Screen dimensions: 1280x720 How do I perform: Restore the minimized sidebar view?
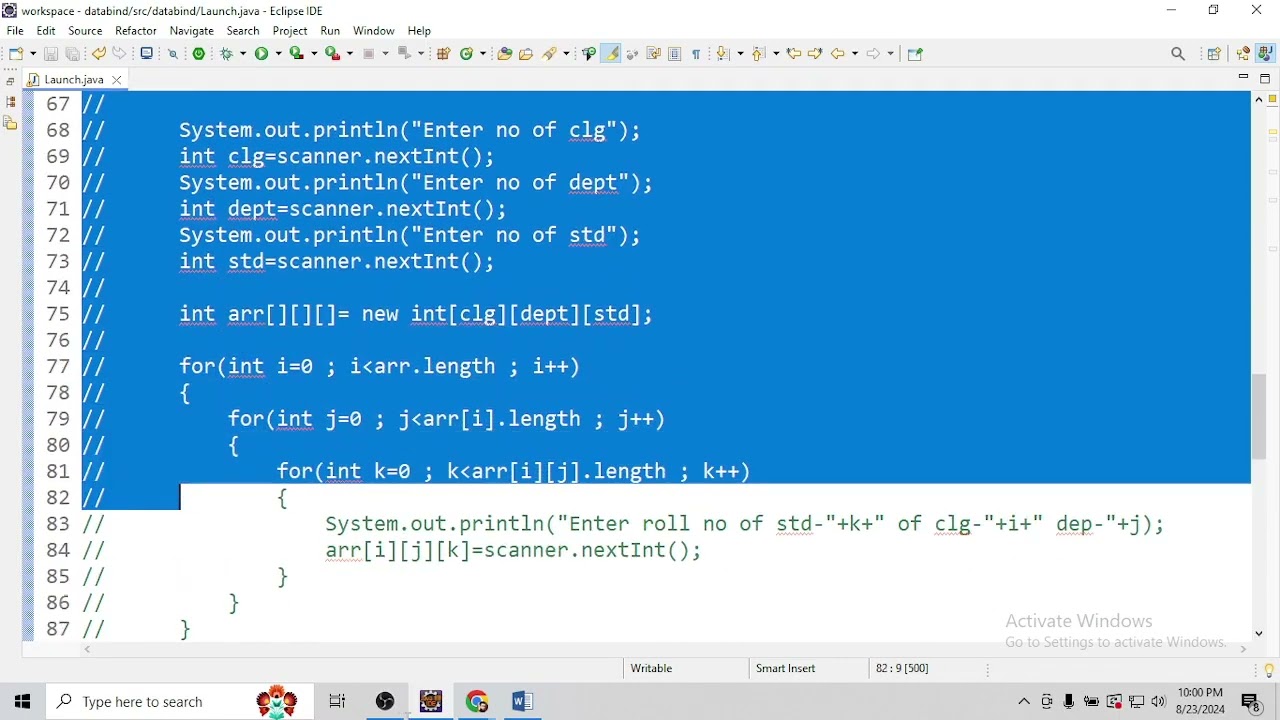10,81
